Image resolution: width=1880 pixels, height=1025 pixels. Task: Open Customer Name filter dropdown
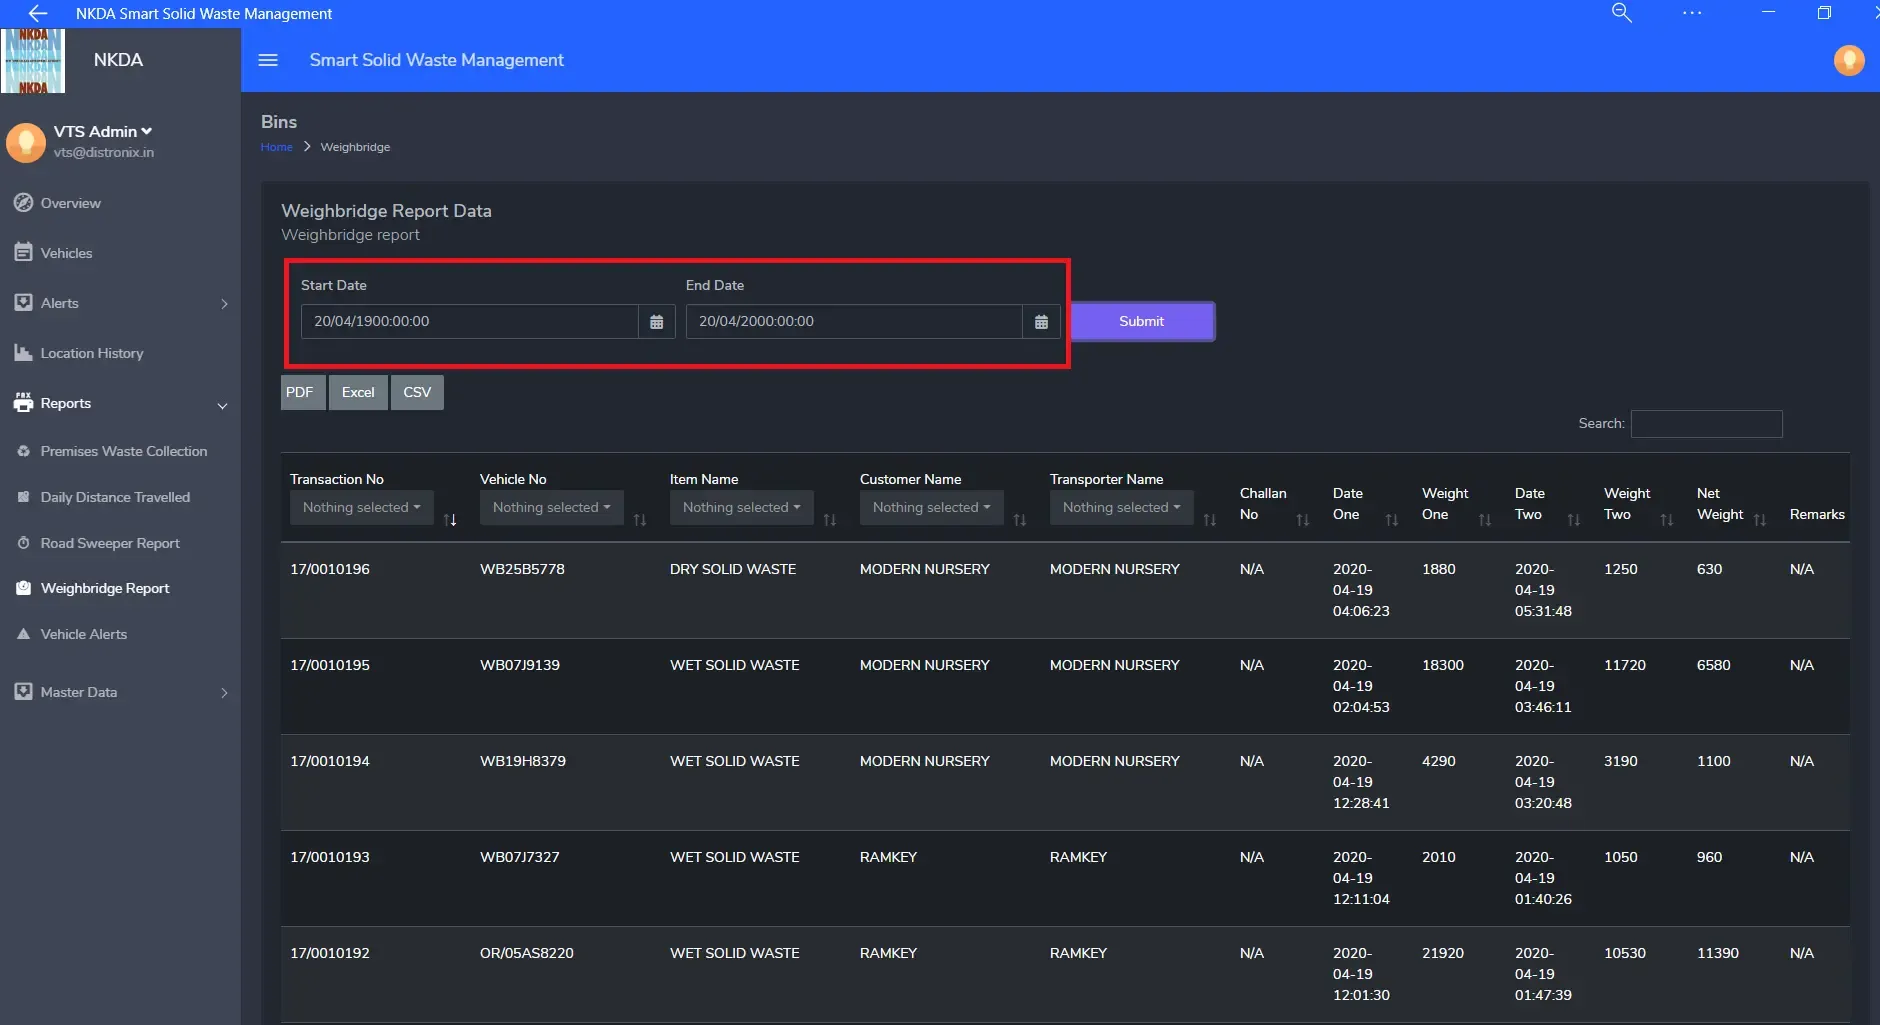(931, 507)
